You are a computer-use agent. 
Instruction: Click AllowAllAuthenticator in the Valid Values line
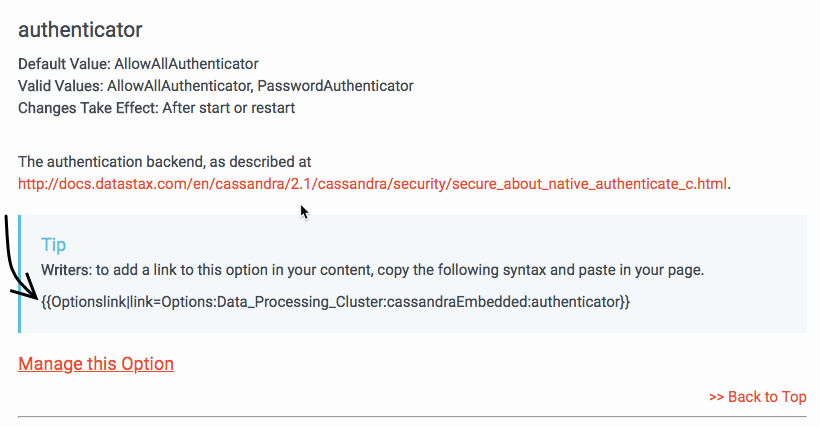click(183, 86)
